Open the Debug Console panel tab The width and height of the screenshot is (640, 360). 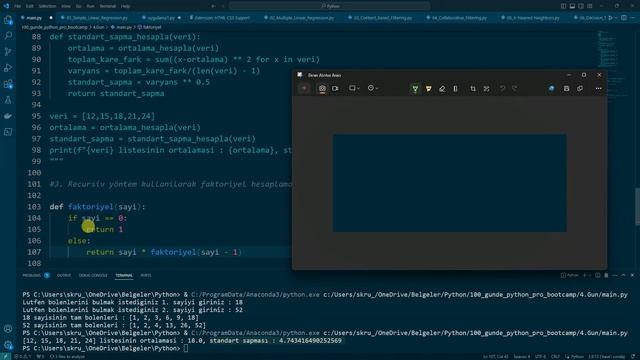pyautogui.click(x=93, y=276)
